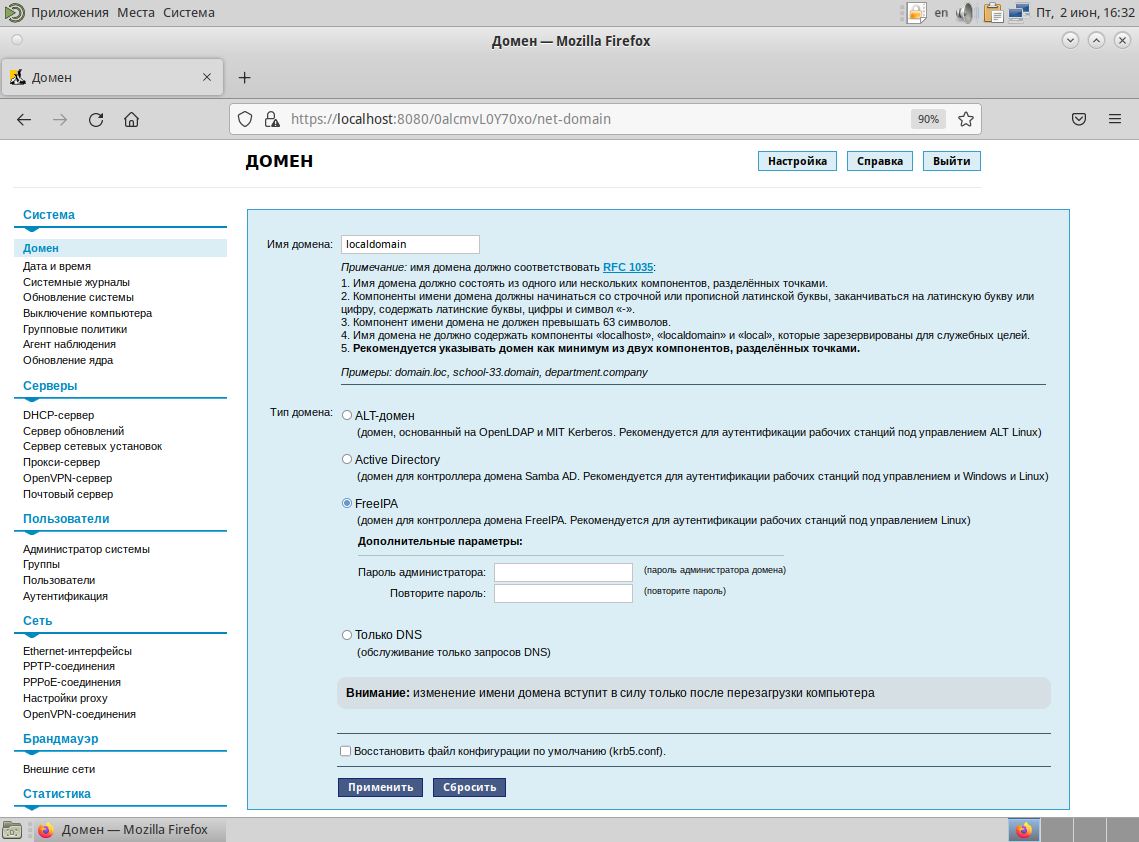The image size is (1139, 842).
Task: Open Агент наблюдения link
Action: [x=69, y=344]
